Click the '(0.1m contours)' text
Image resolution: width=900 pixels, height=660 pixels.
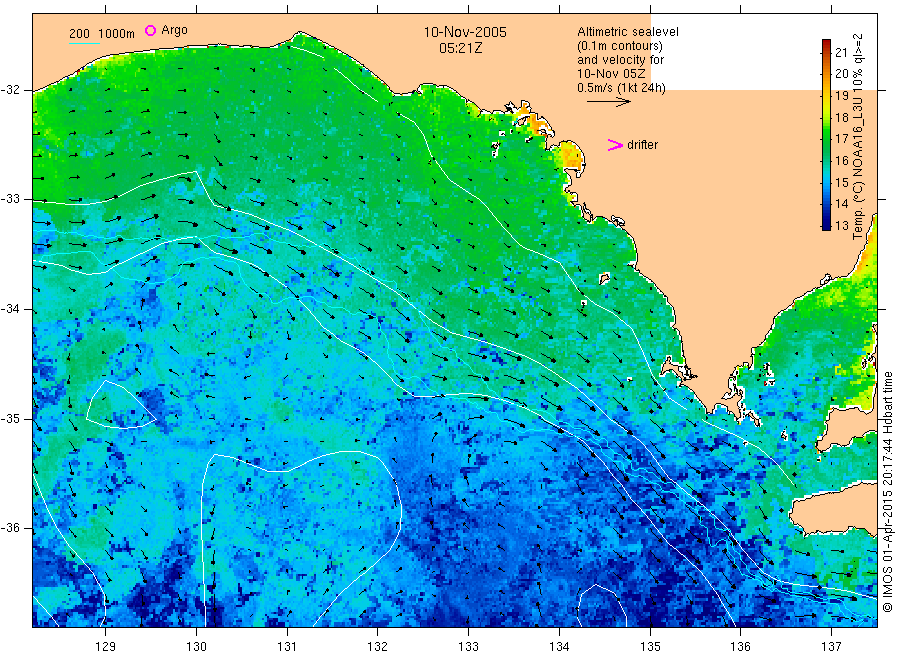tap(619, 46)
